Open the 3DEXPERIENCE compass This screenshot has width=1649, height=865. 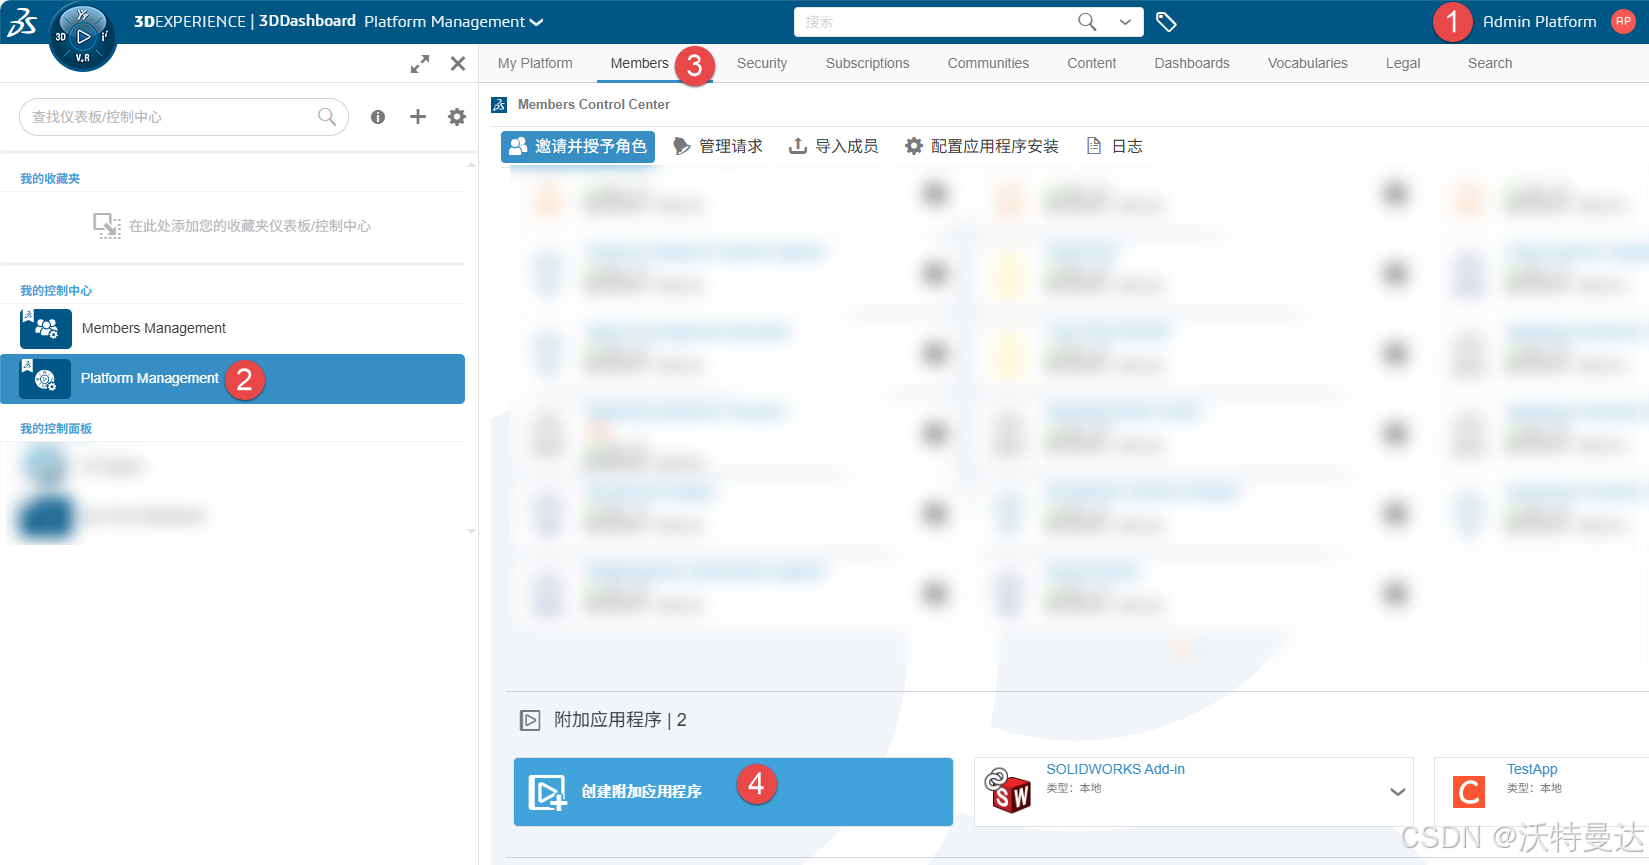(x=83, y=38)
